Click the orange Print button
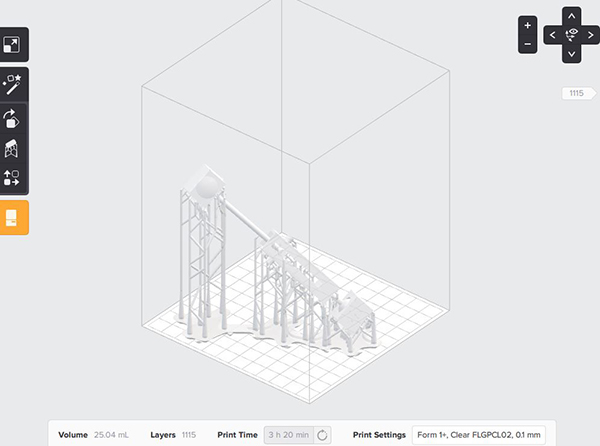The width and height of the screenshot is (600, 446). pyautogui.click(x=12, y=217)
